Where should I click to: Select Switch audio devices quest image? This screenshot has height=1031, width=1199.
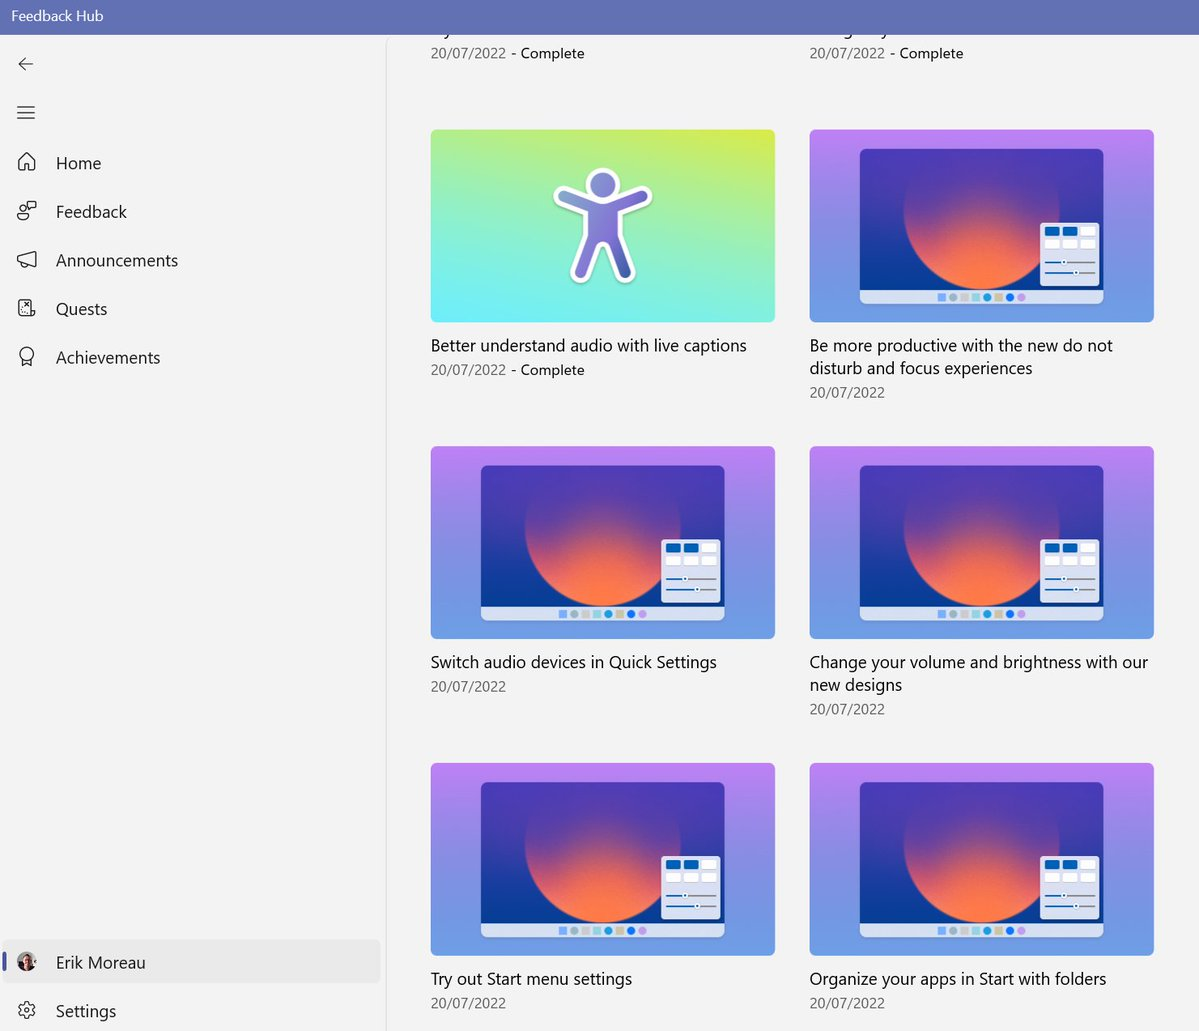click(x=602, y=542)
